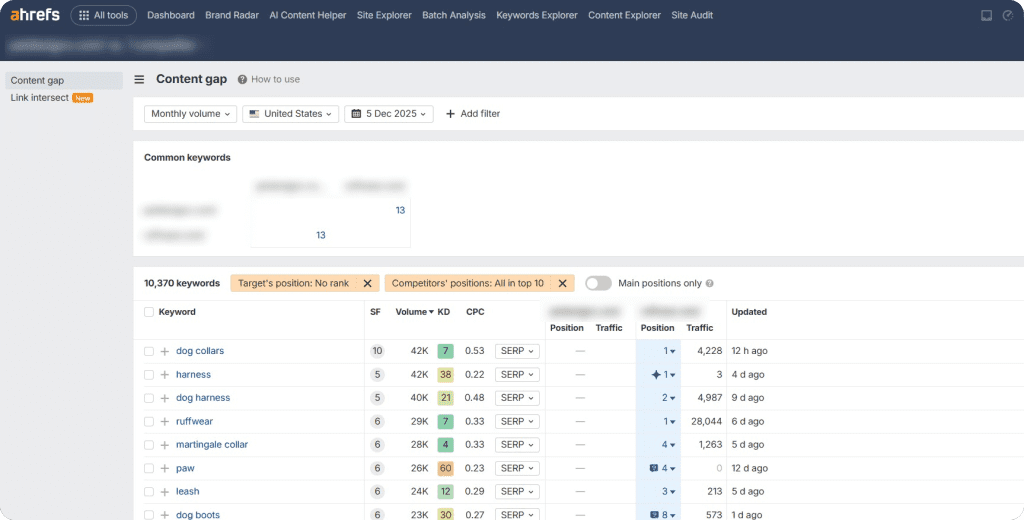Click the Updated column header
The height and width of the screenshot is (520, 1024).
pyautogui.click(x=749, y=312)
